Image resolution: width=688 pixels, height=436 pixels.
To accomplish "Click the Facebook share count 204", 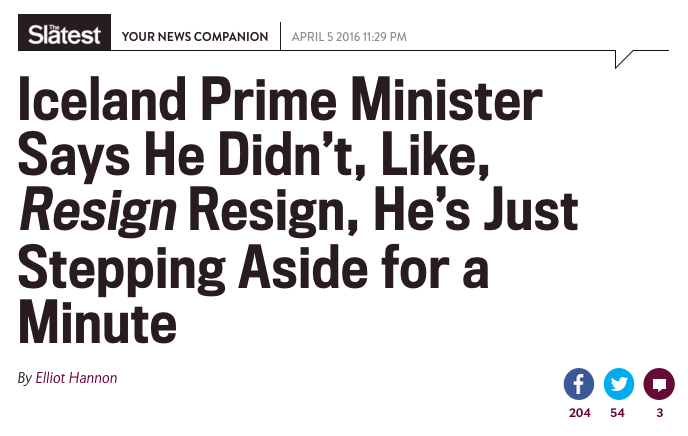I will [579, 413].
